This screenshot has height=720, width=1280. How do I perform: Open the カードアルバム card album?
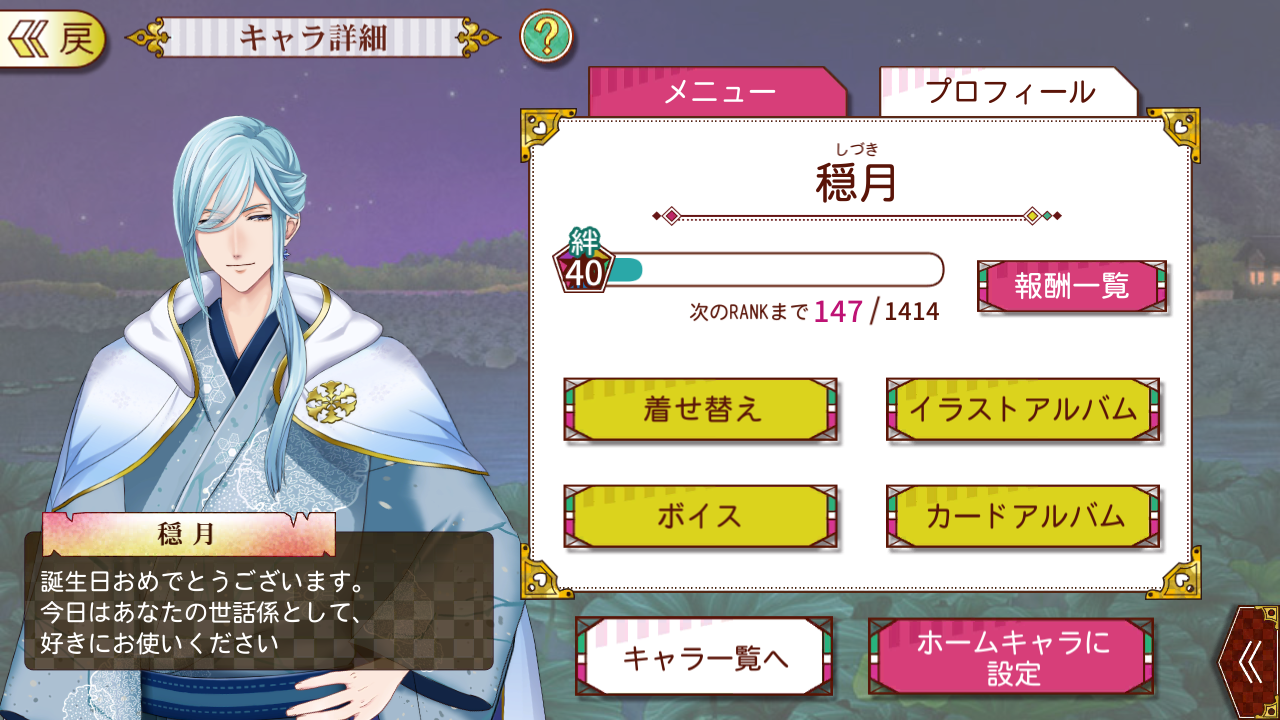(1023, 516)
